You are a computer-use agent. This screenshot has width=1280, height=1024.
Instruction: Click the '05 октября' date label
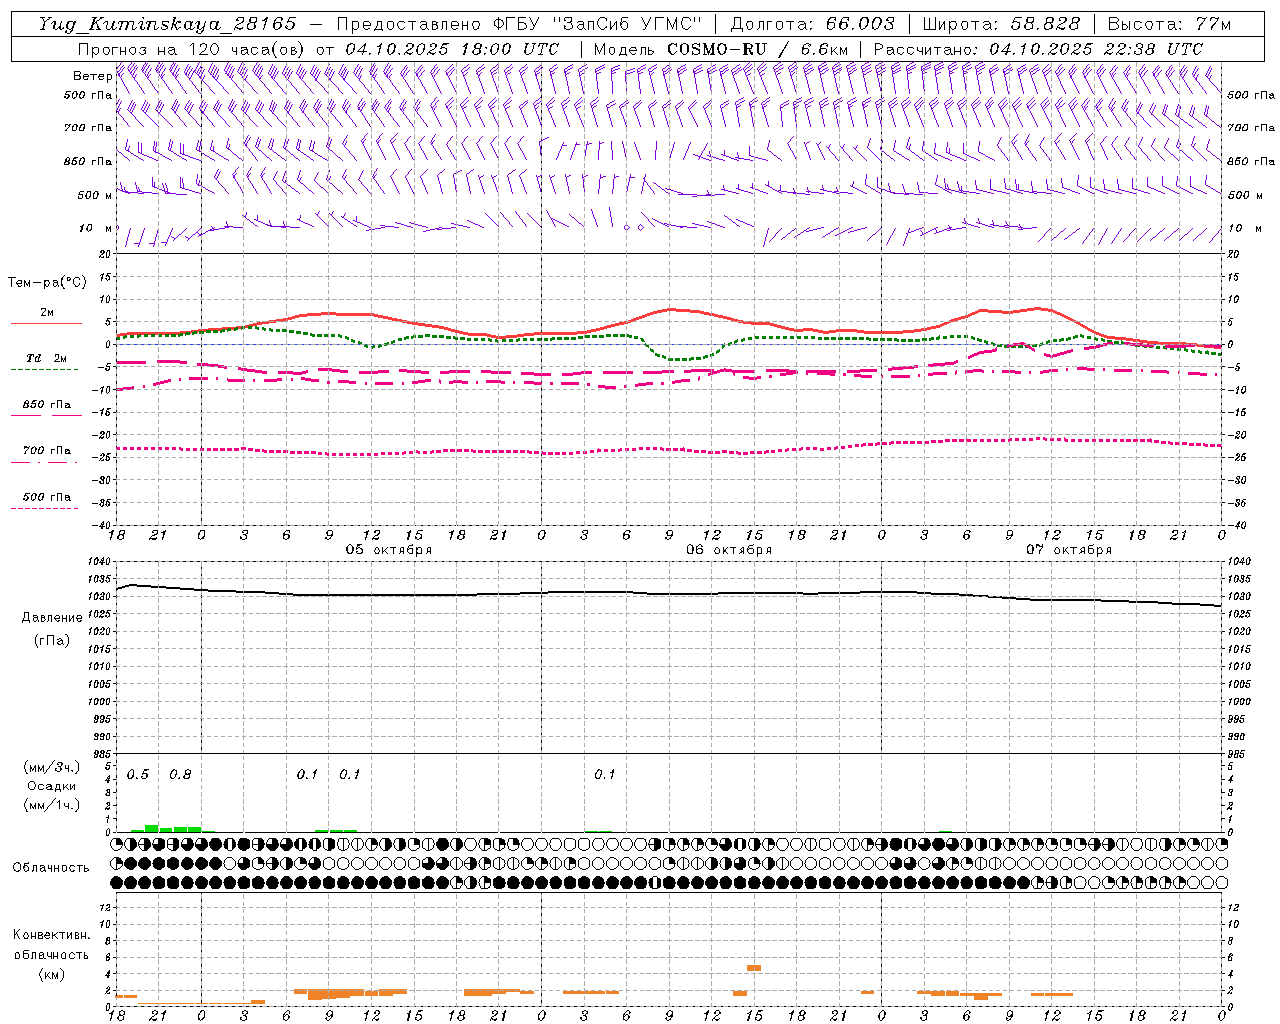(389, 550)
